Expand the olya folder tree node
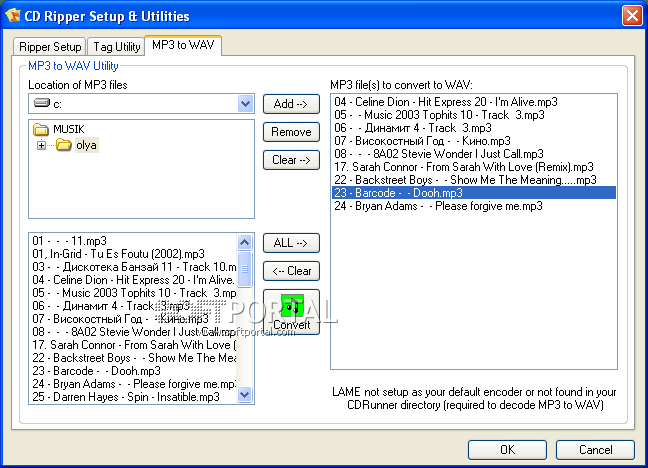 tap(41, 146)
